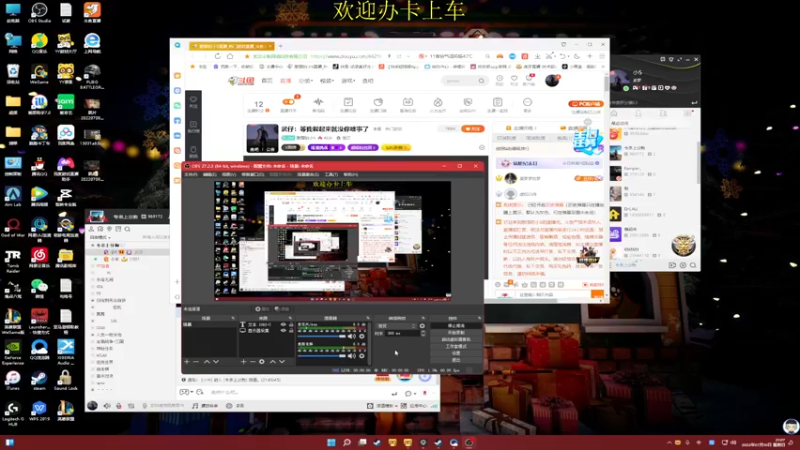This screenshot has height=450, width=800.
Task: Open OBS Studio desktop shortcut
Action: click(x=39, y=13)
